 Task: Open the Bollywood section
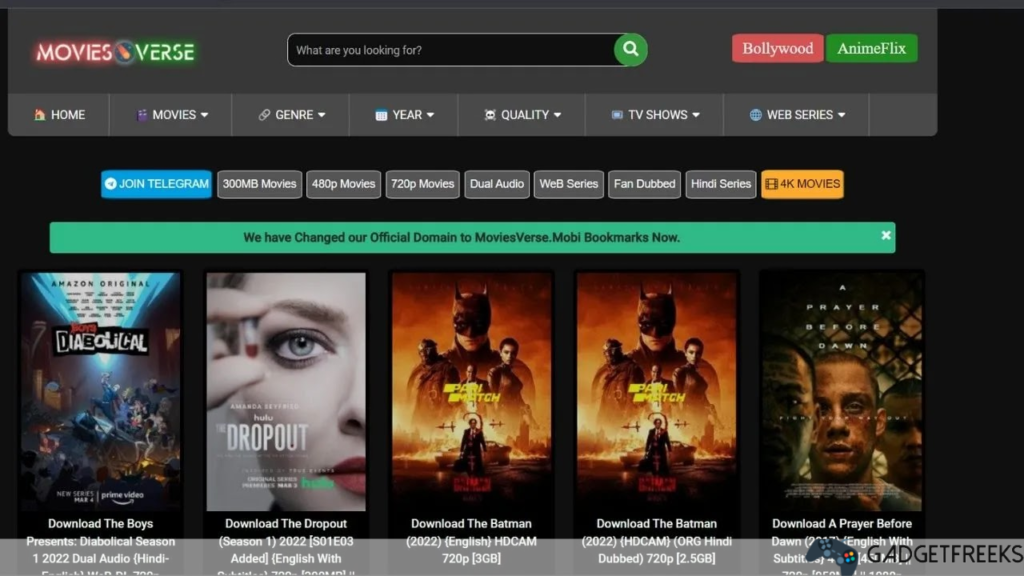click(x=777, y=48)
